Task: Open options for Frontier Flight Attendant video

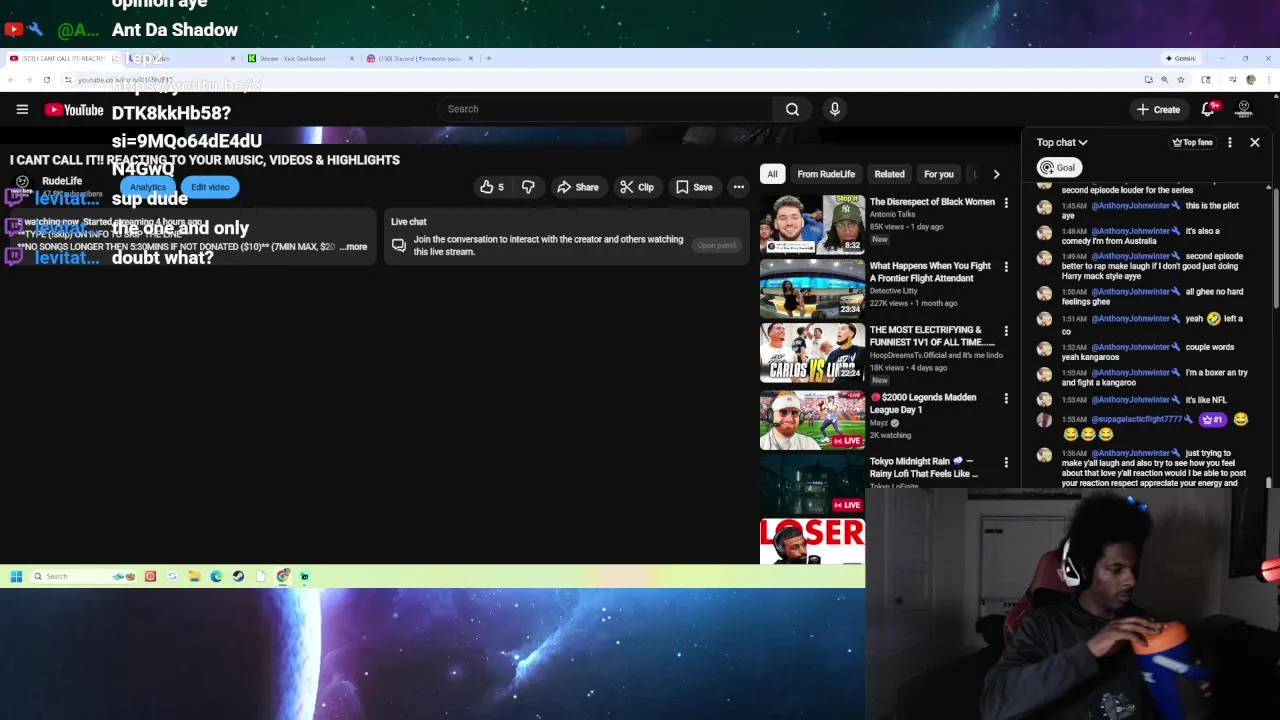Action: 1006,267
